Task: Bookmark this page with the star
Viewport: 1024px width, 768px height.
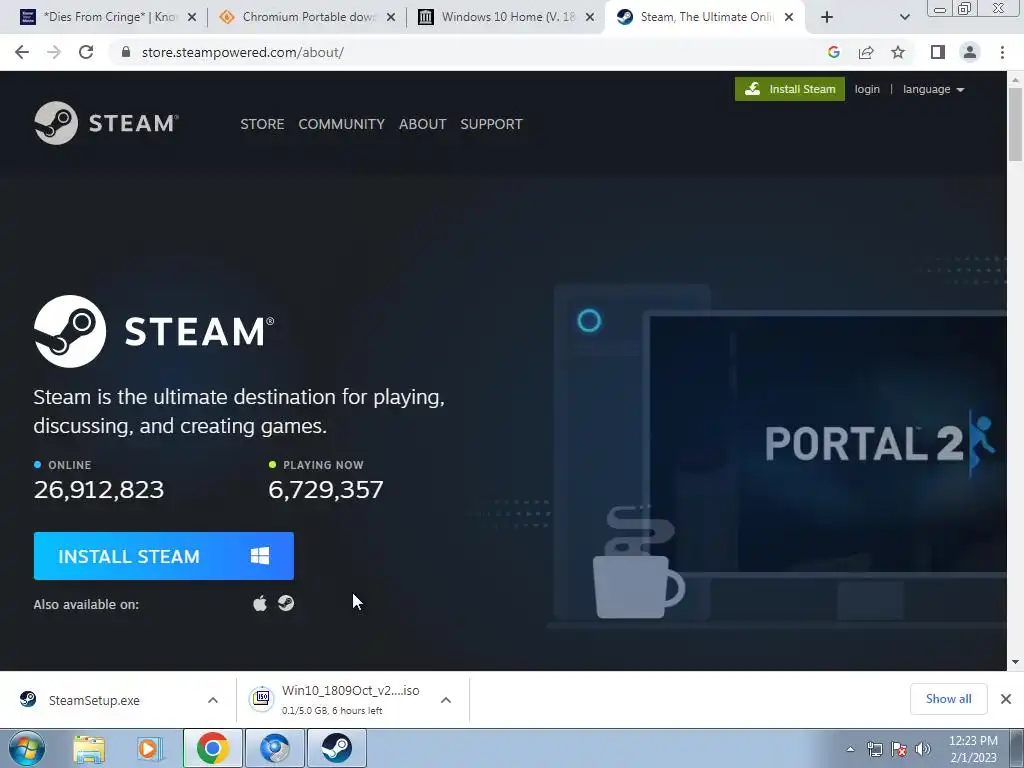Action: coord(898,52)
